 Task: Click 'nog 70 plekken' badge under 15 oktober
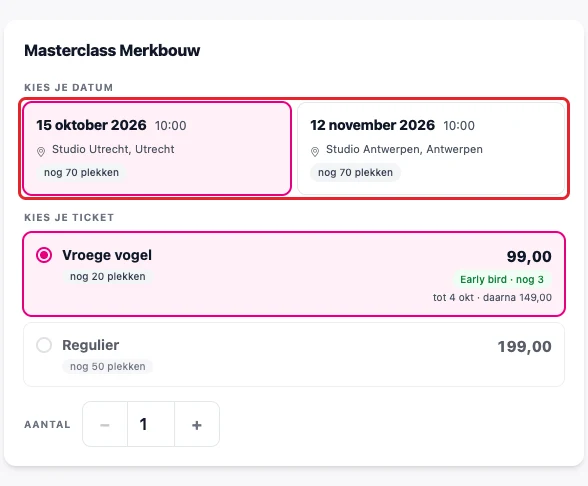point(81,172)
